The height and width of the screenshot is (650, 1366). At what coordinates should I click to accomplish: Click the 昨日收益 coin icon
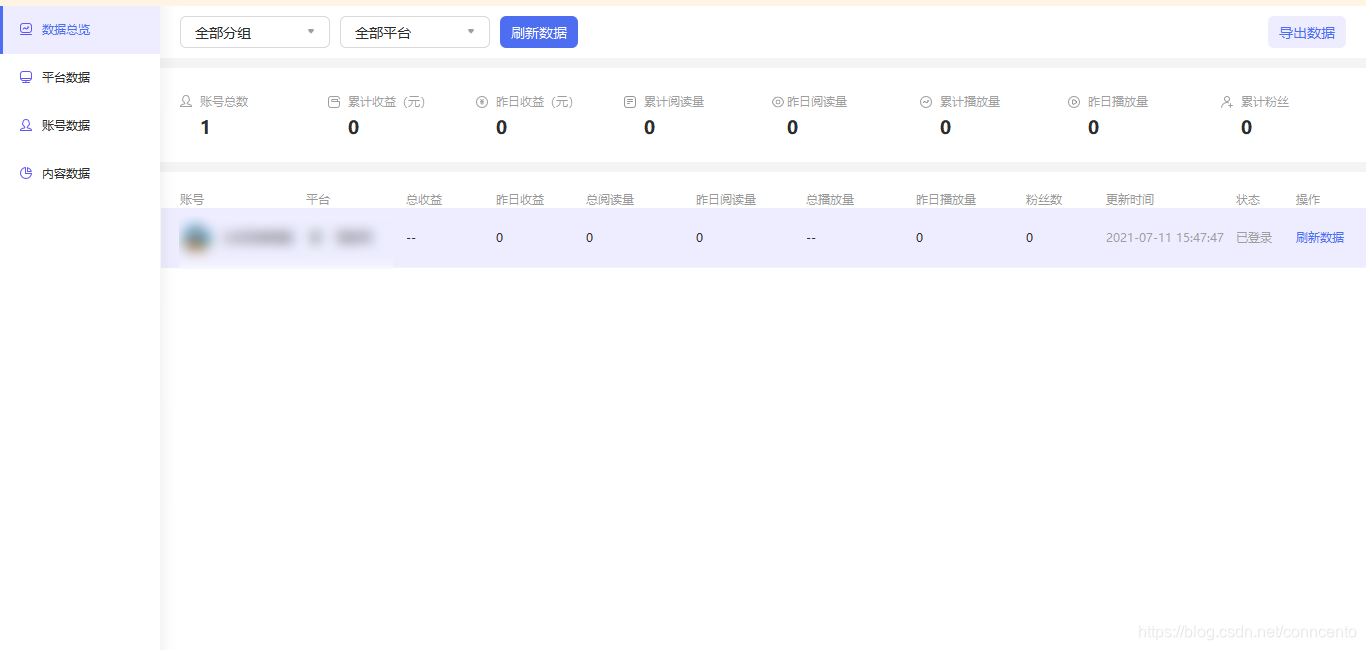point(482,102)
